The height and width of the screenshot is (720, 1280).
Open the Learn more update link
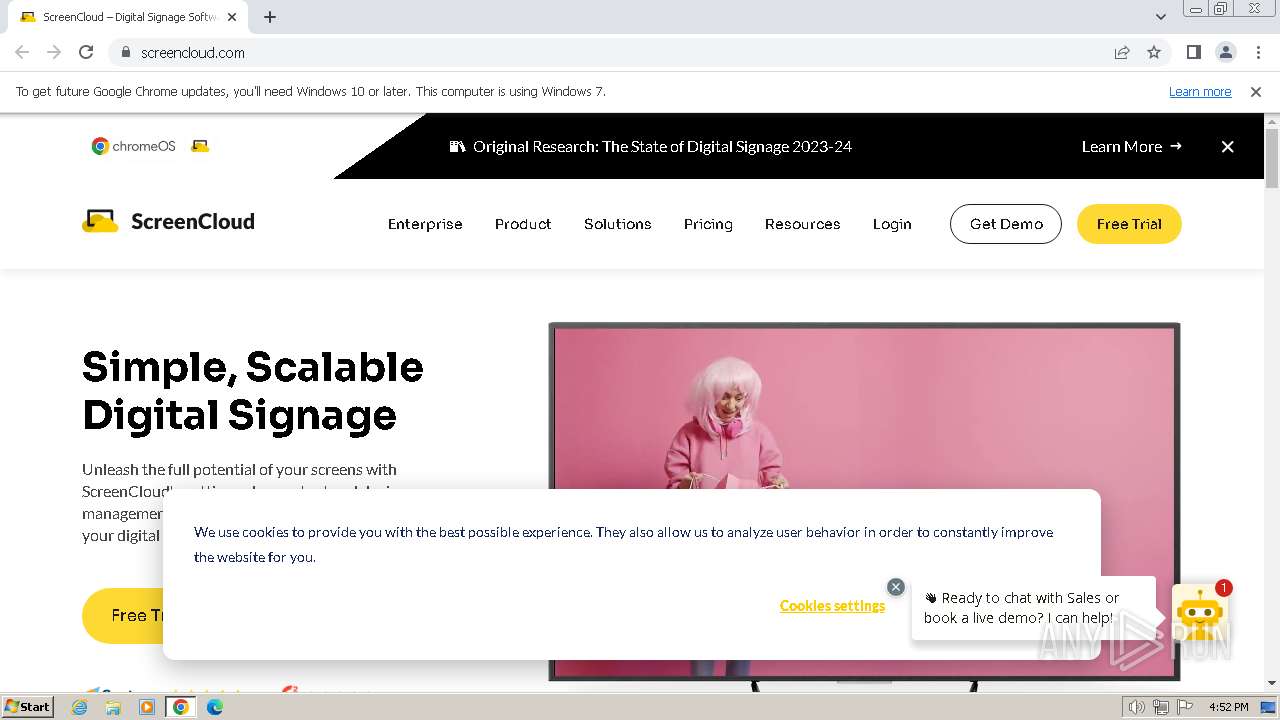(x=1200, y=91)
